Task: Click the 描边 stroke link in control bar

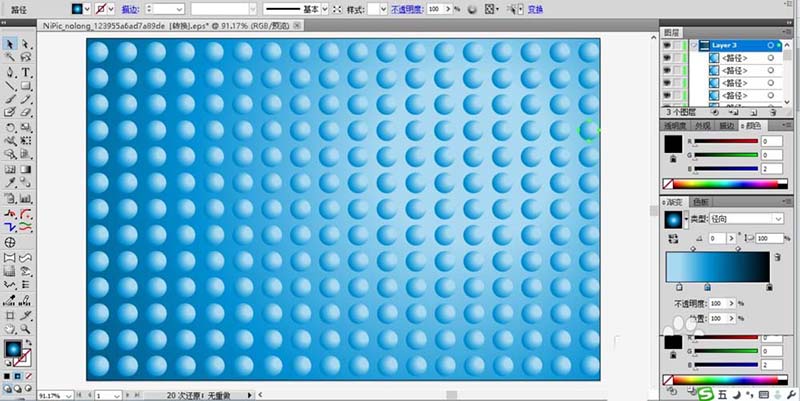Action: click(x=131, y=8)
